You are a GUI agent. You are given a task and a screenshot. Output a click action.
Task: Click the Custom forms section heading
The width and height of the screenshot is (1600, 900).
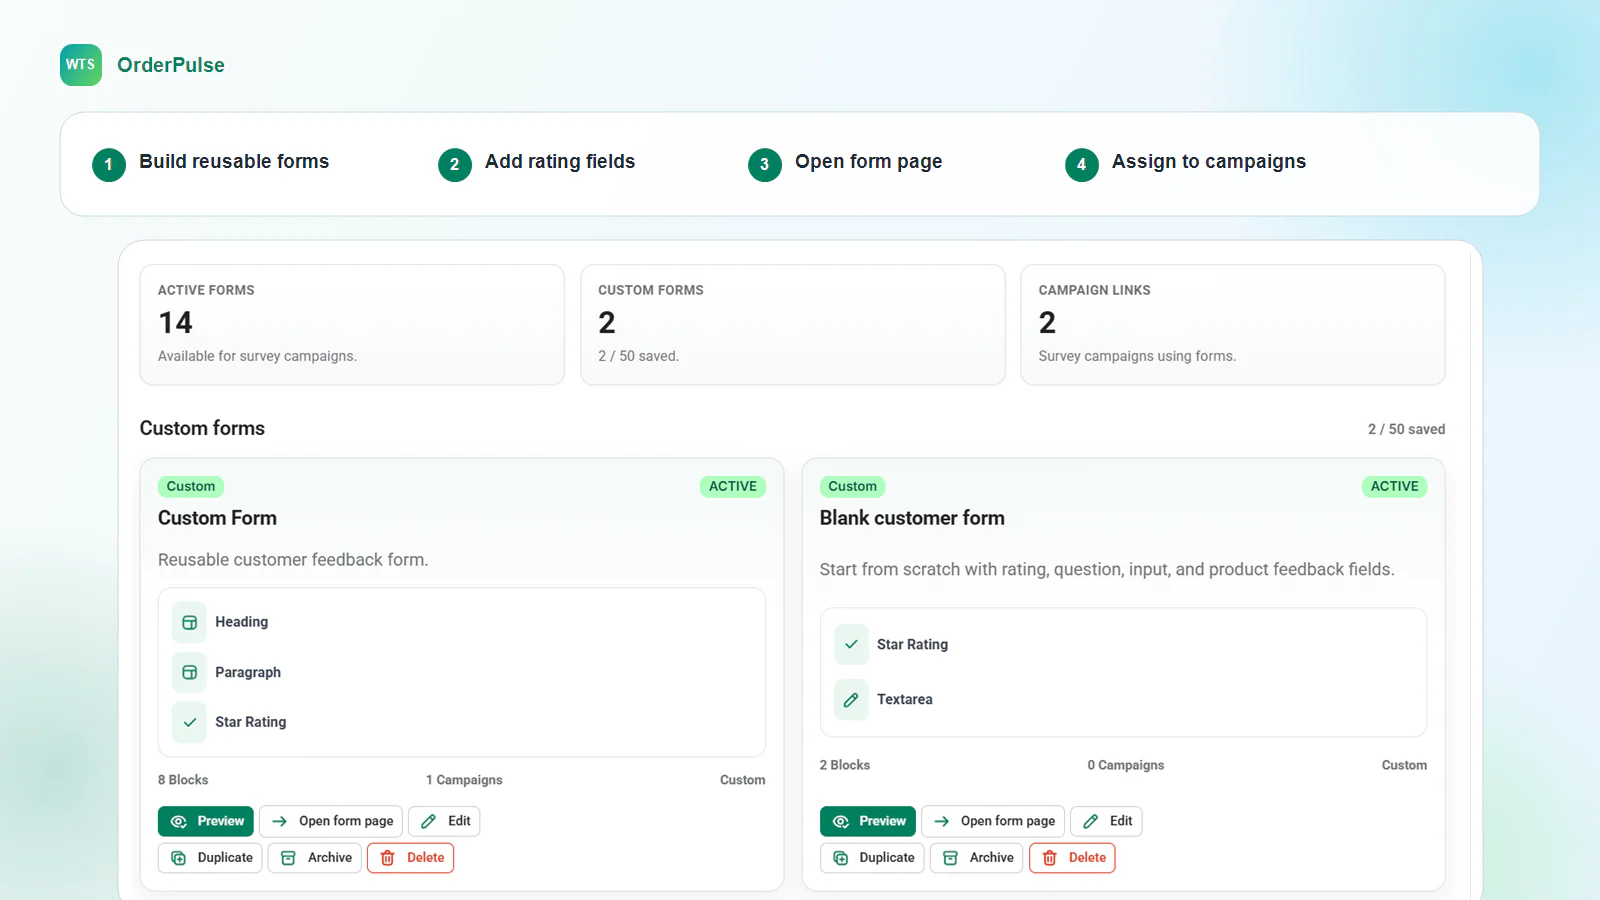click(x=202, y=428)
